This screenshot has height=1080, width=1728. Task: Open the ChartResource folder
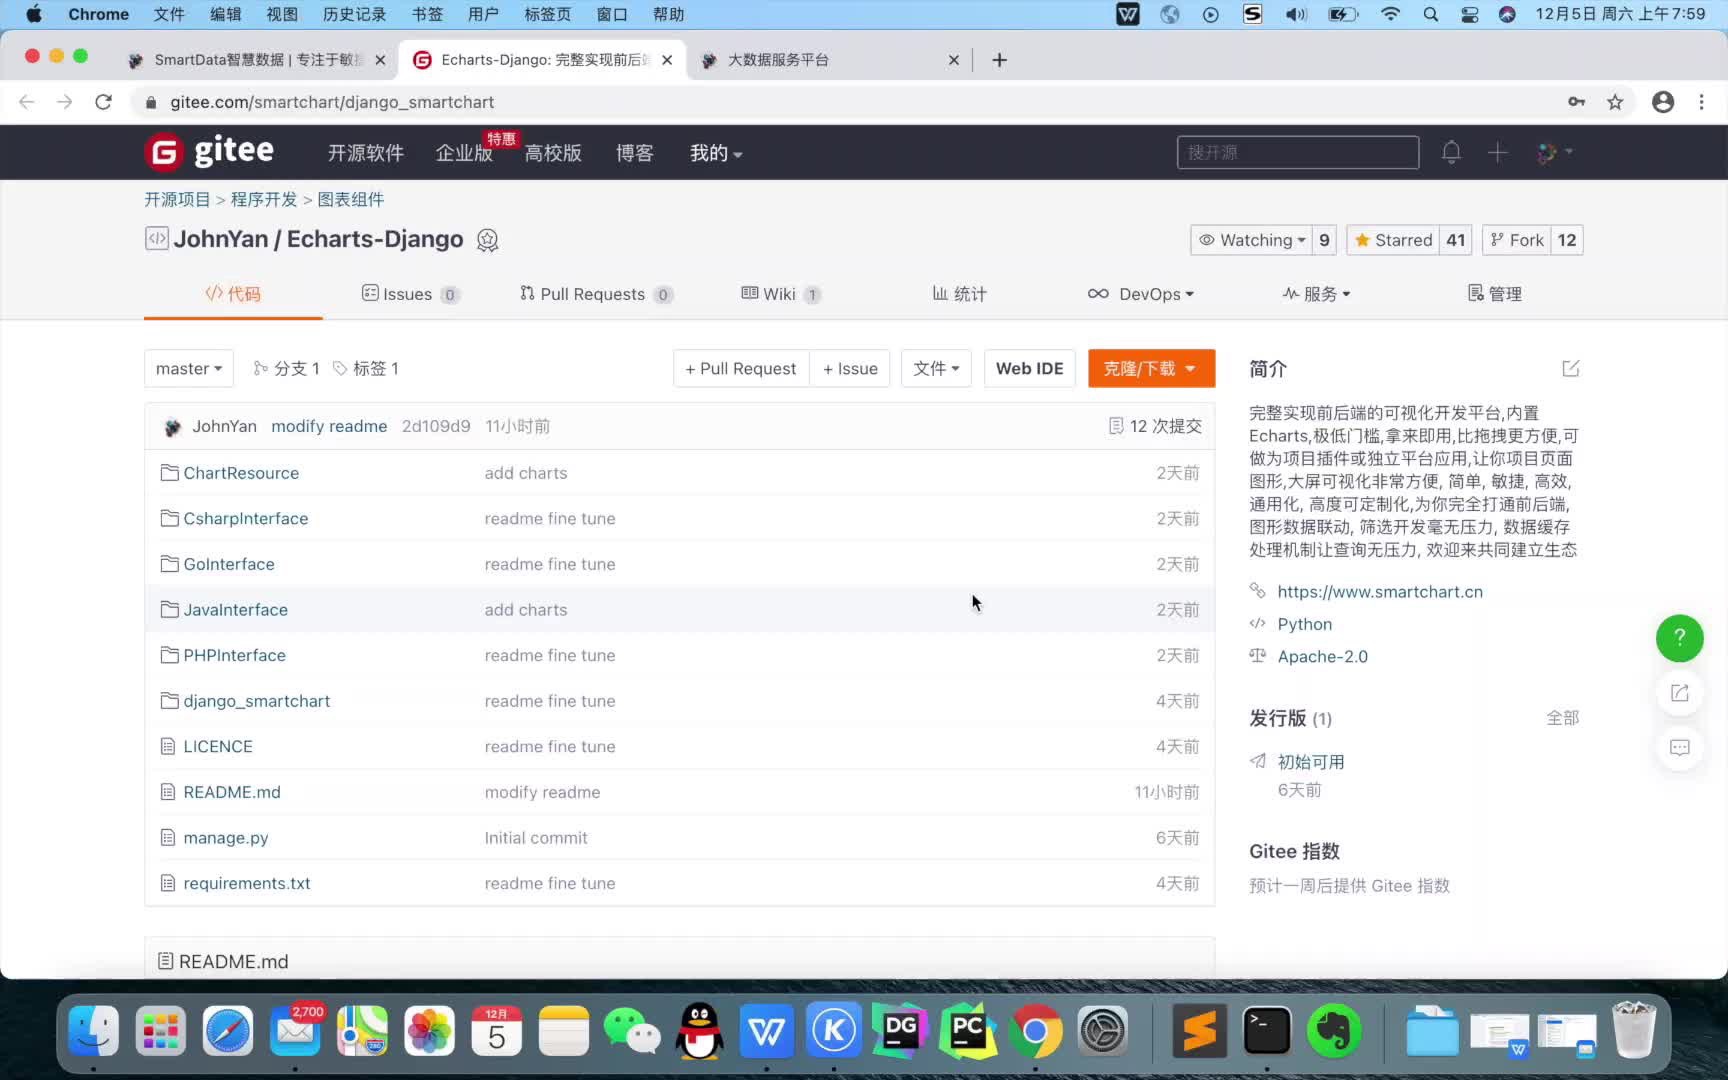(241, 473)
